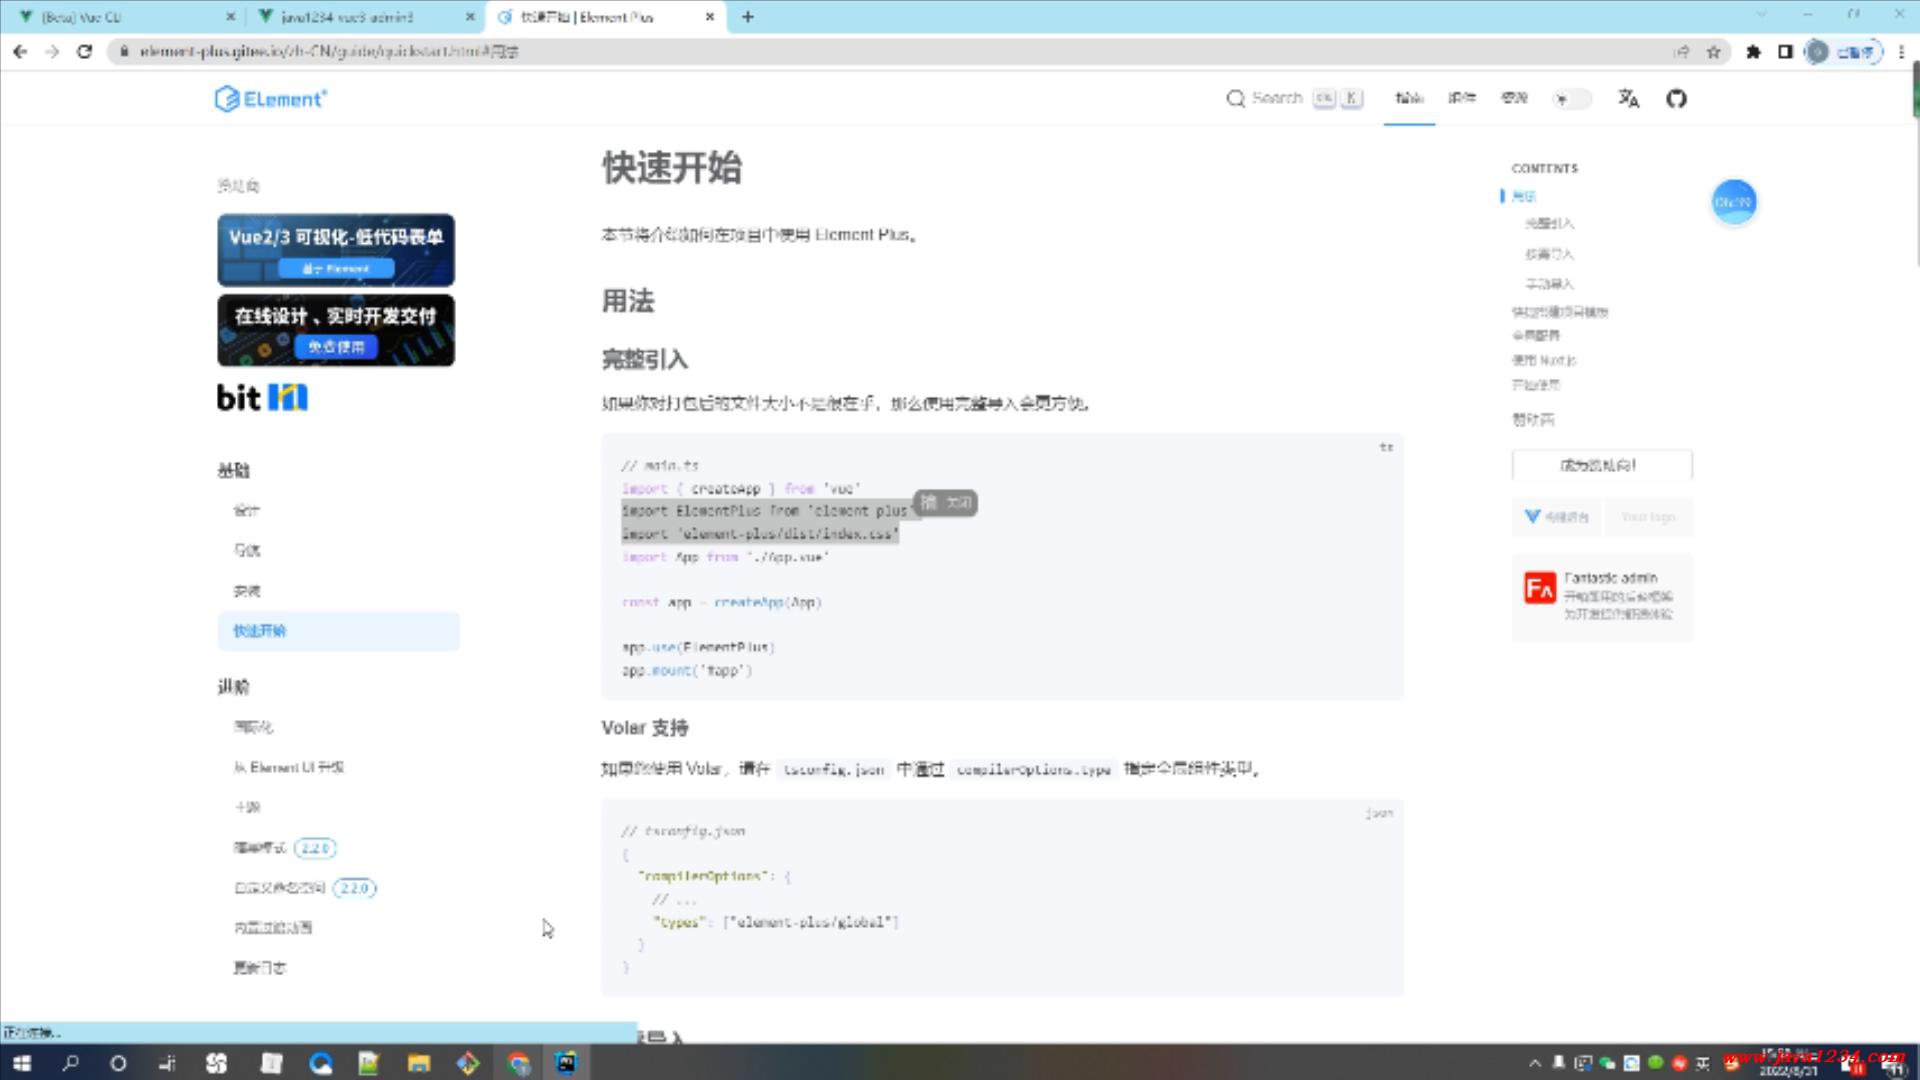Screen dimensions: 1920x1080
Task: Switch to the java1234 vue3 admin tab
Action: [x=362, y=17]
